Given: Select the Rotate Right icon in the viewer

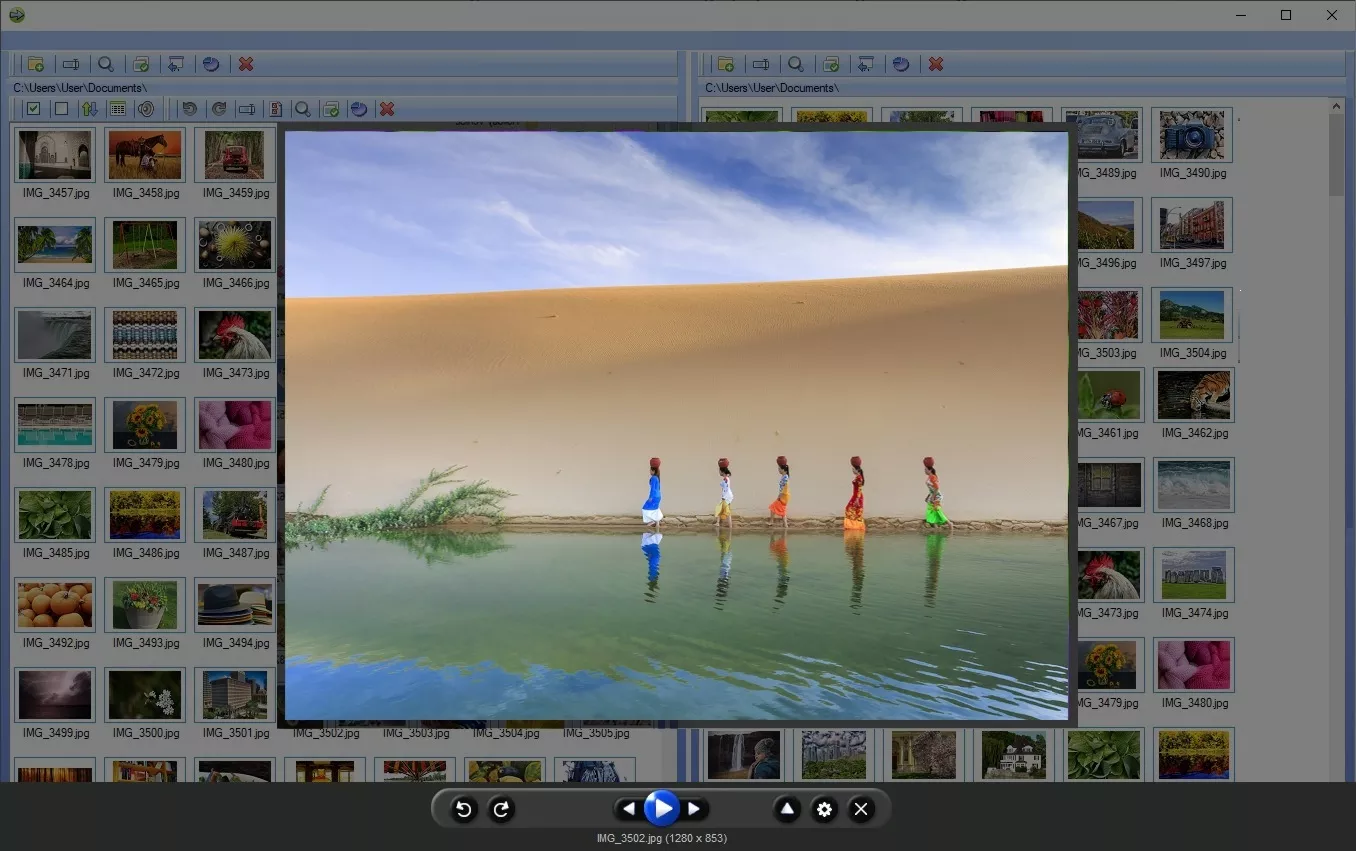Looking at the screenshot, I should pyautogui.click(x=501, y=809).
